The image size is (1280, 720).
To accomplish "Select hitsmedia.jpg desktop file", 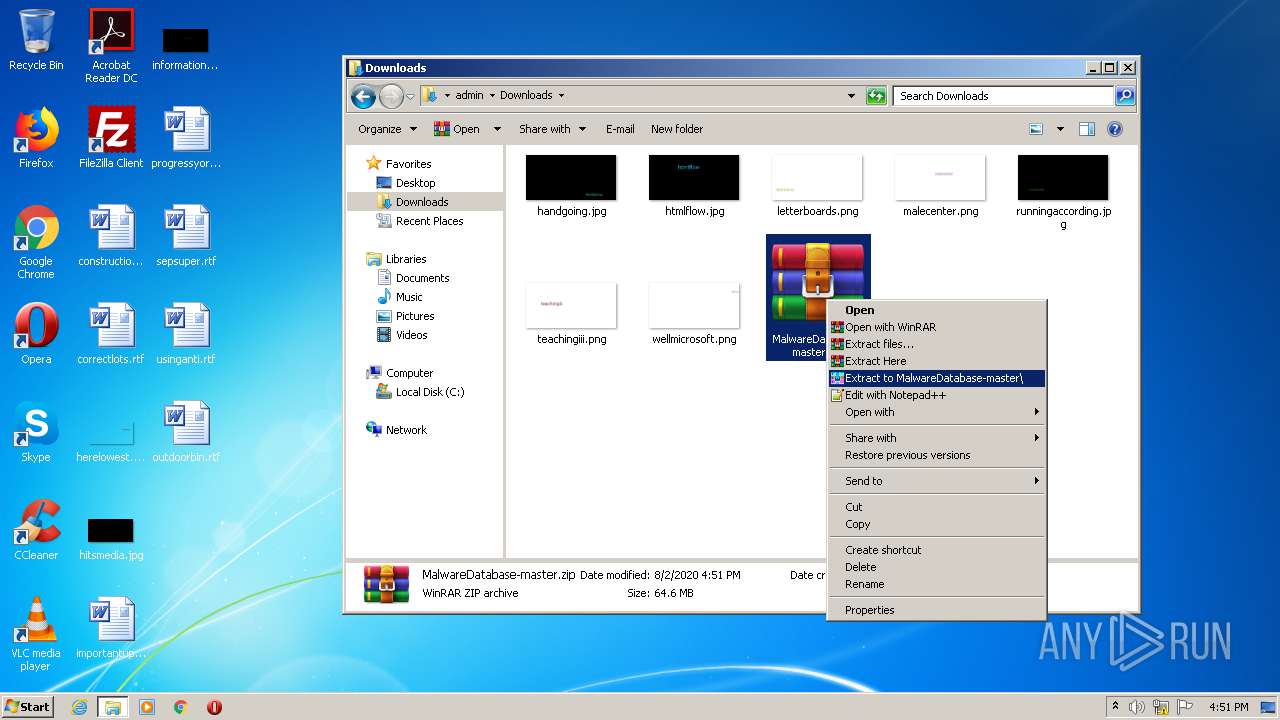I will (111, 538).
